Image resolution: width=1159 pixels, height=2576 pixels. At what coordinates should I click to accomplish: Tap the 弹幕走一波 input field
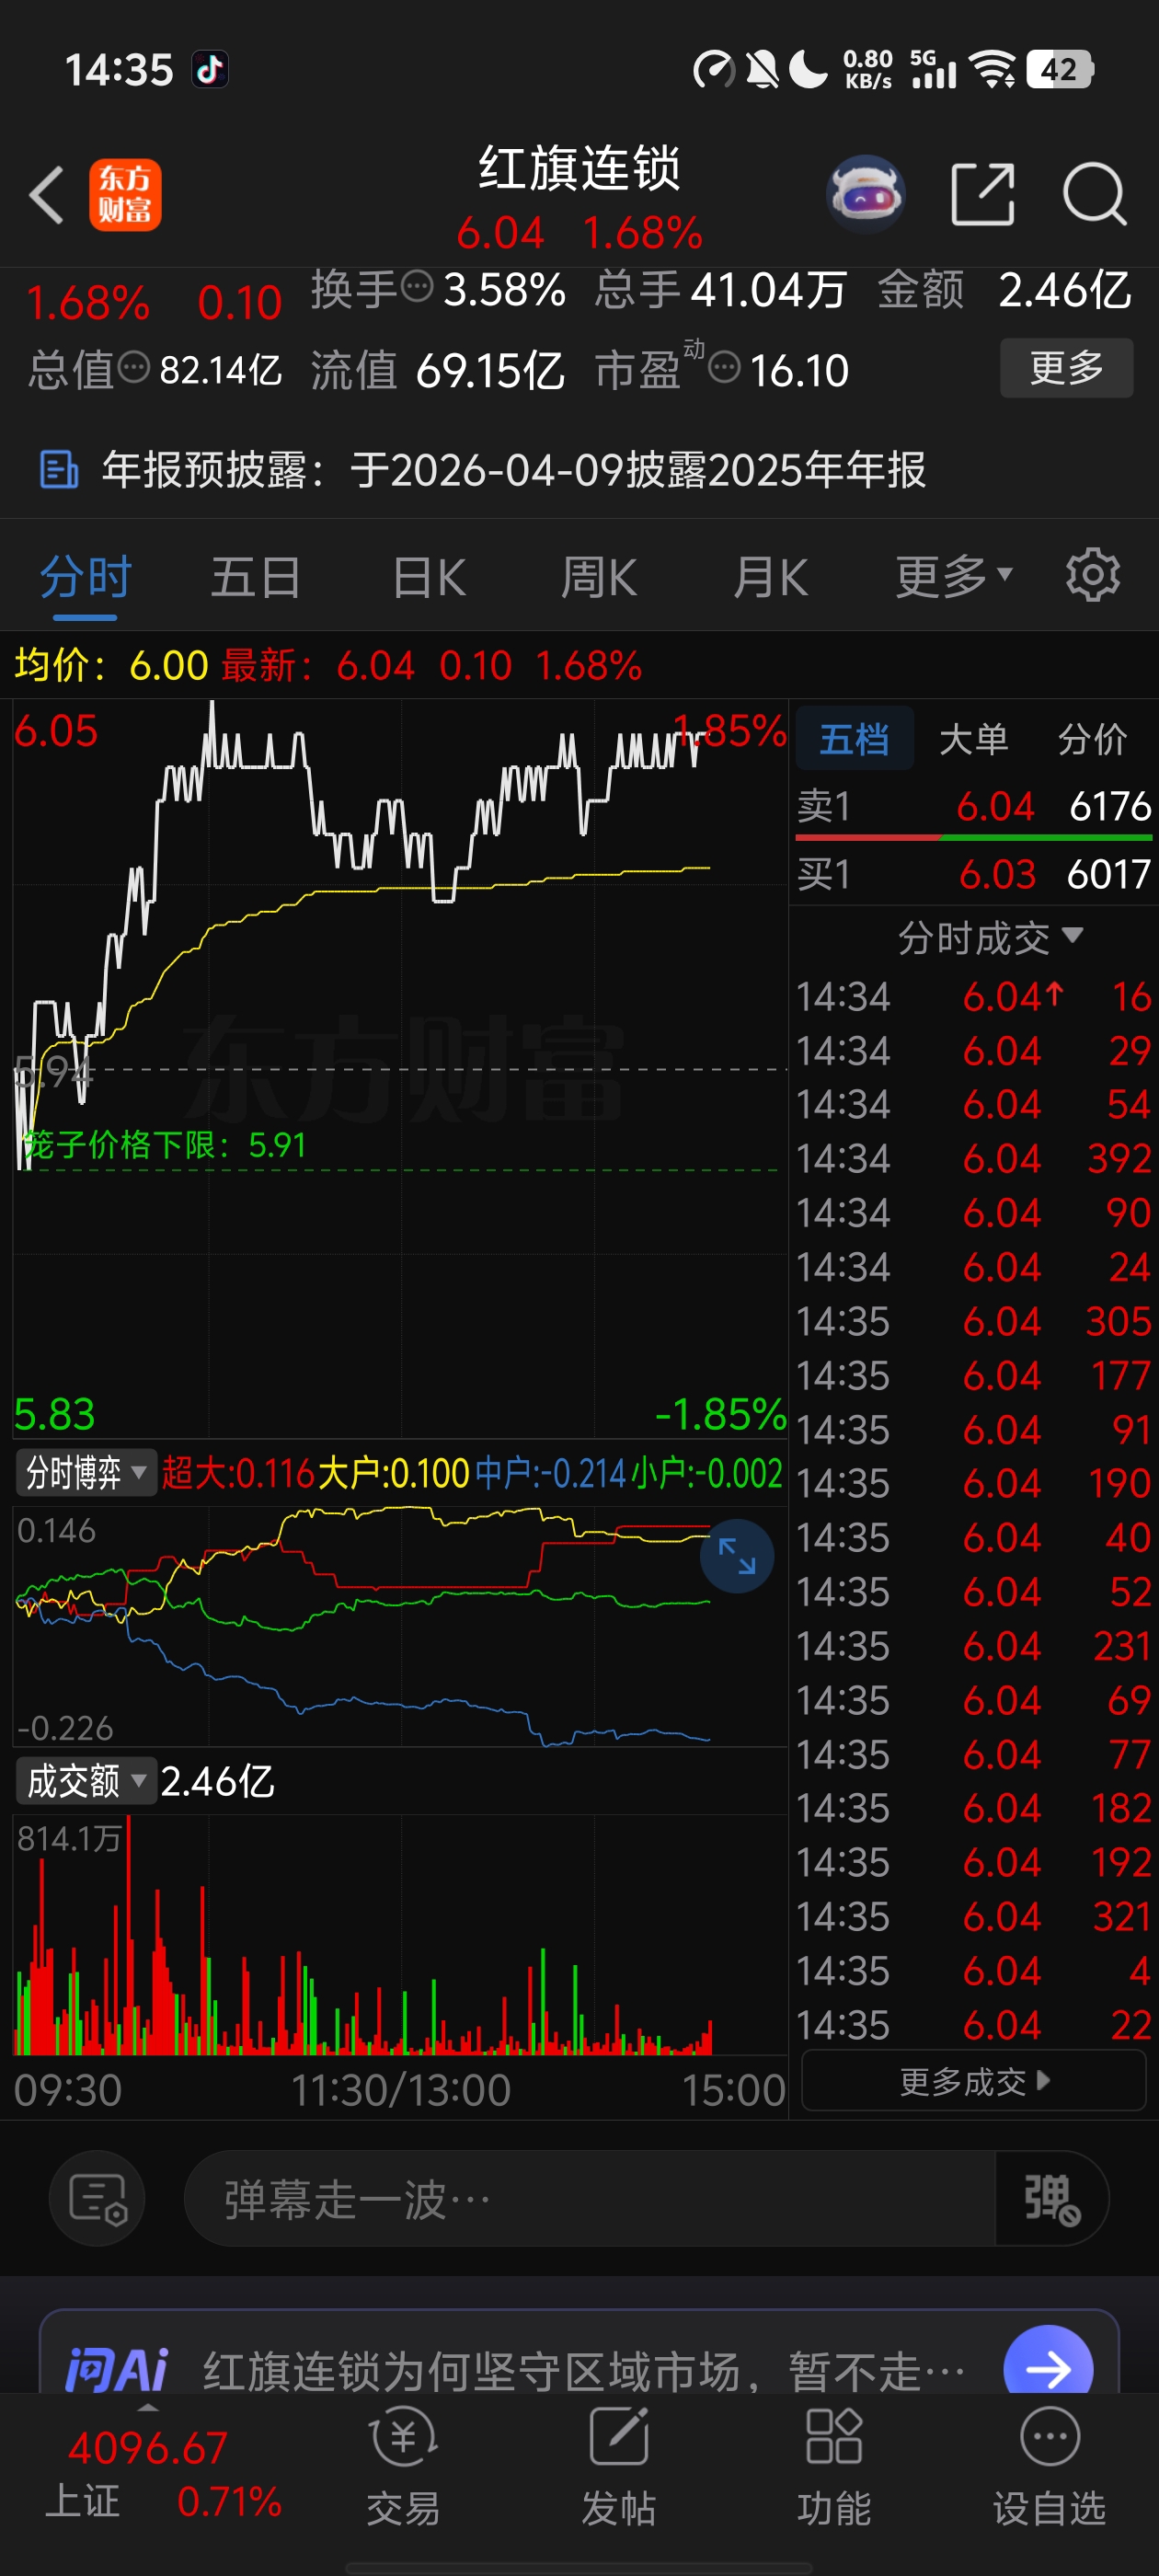(x=590, y=2199)
